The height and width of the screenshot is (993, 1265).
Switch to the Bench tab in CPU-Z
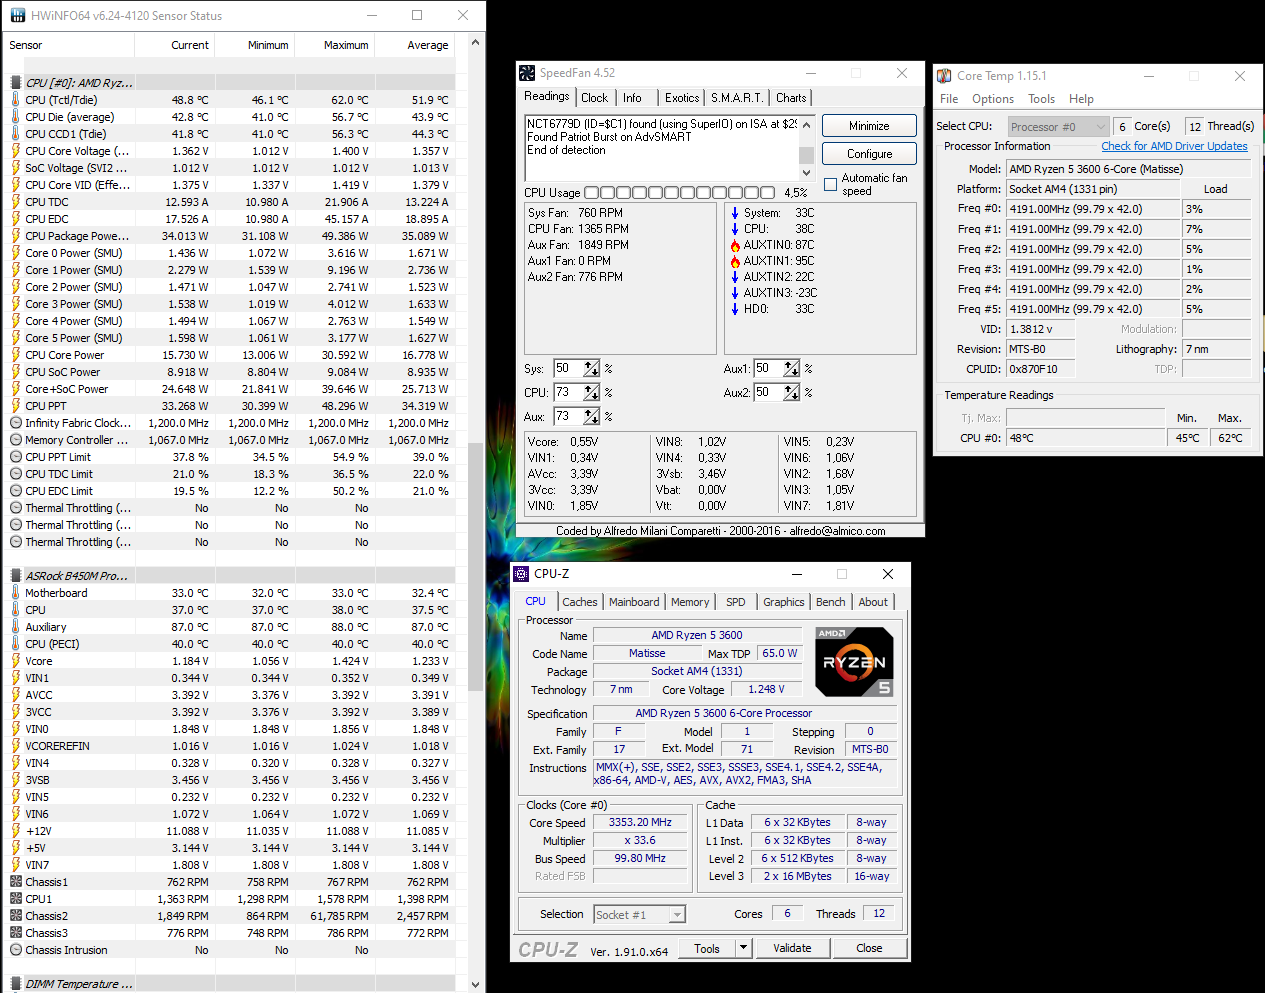point(830,602)
